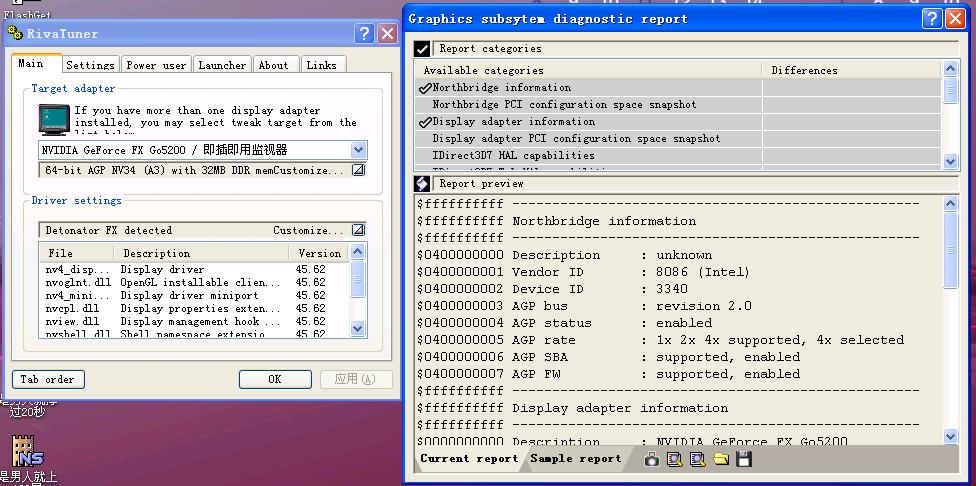Click the monitor icon under Target adapter
Screen dimensions: 976x486
pyautogui.click(x=54, y=119)
